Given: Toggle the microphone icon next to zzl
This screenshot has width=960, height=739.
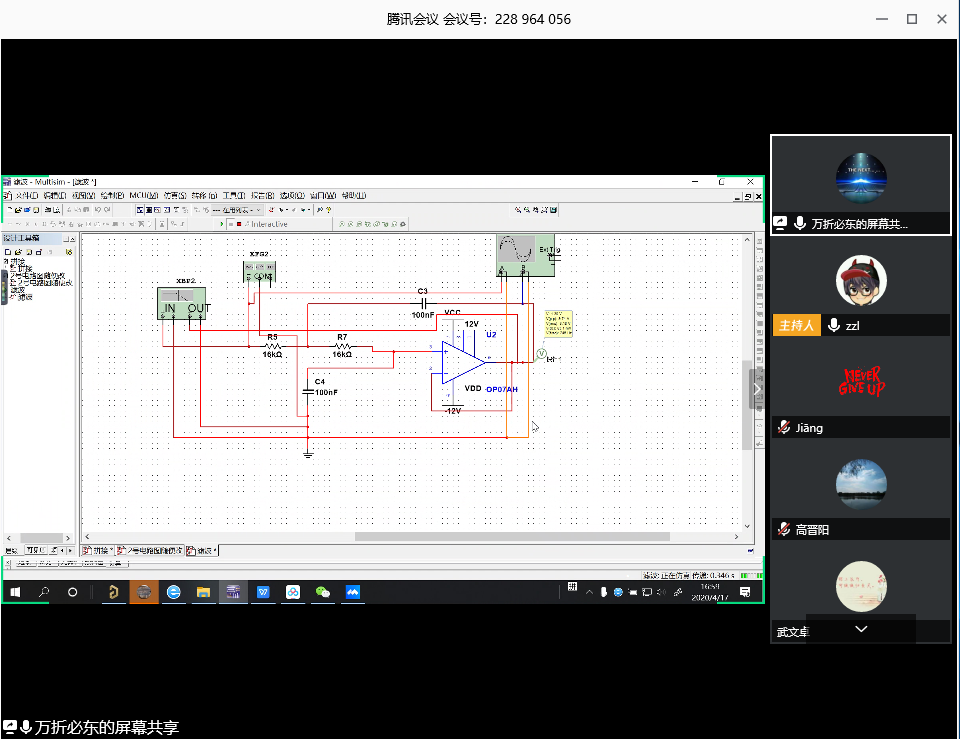Looking at the screenshot, I should click(833, 326).
